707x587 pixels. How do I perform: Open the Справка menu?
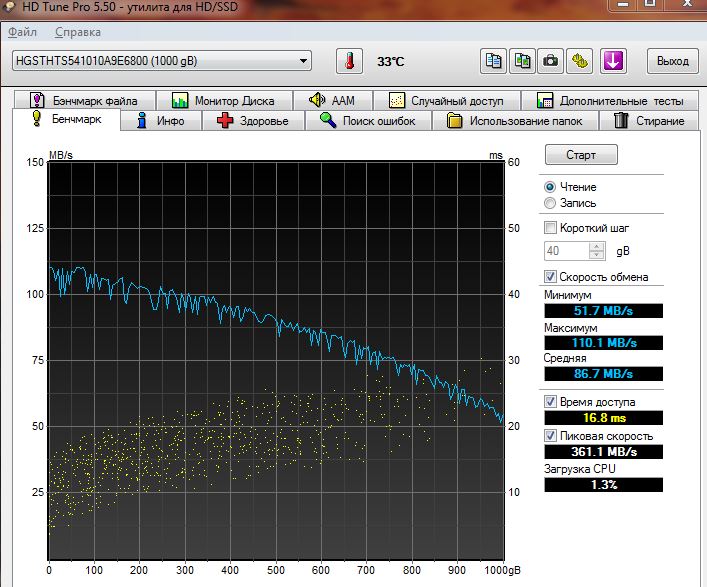pos(77,33)
